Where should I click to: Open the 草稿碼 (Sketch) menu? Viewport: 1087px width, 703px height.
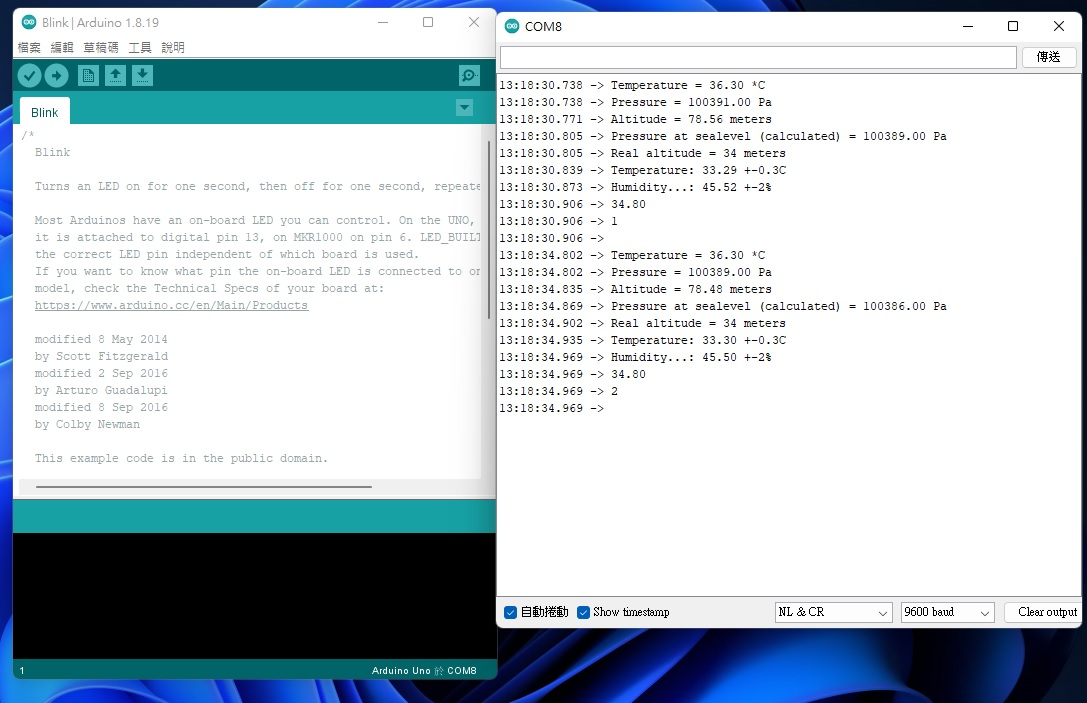click(101, 47)
